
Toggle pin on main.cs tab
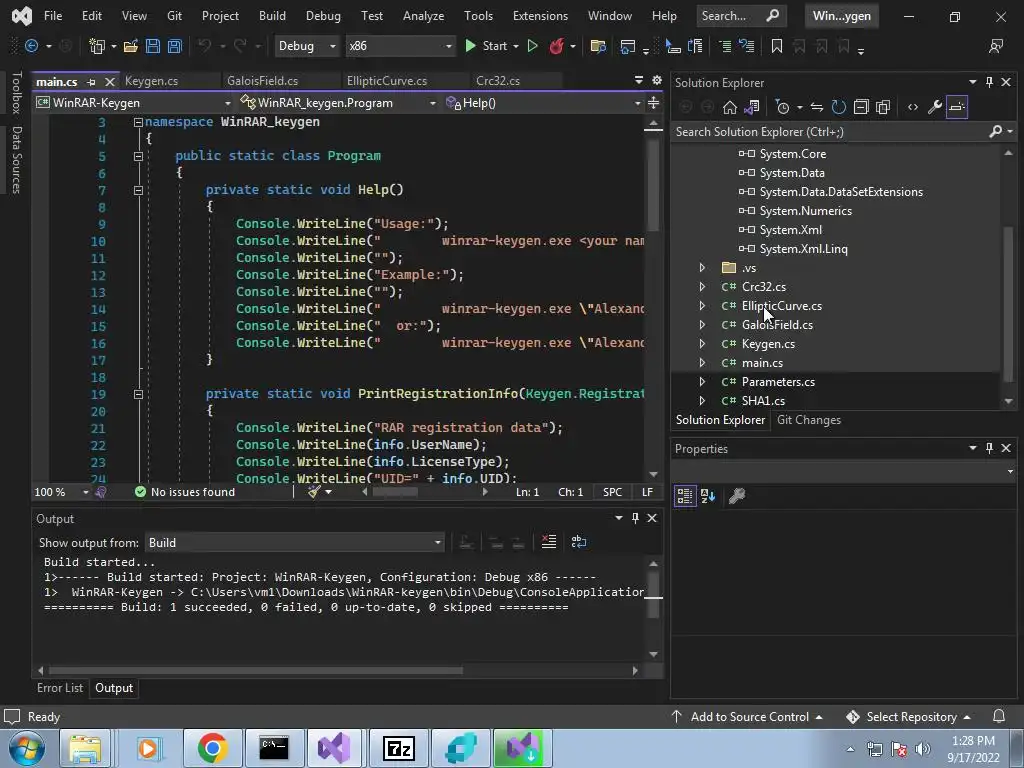click(91, 82)
